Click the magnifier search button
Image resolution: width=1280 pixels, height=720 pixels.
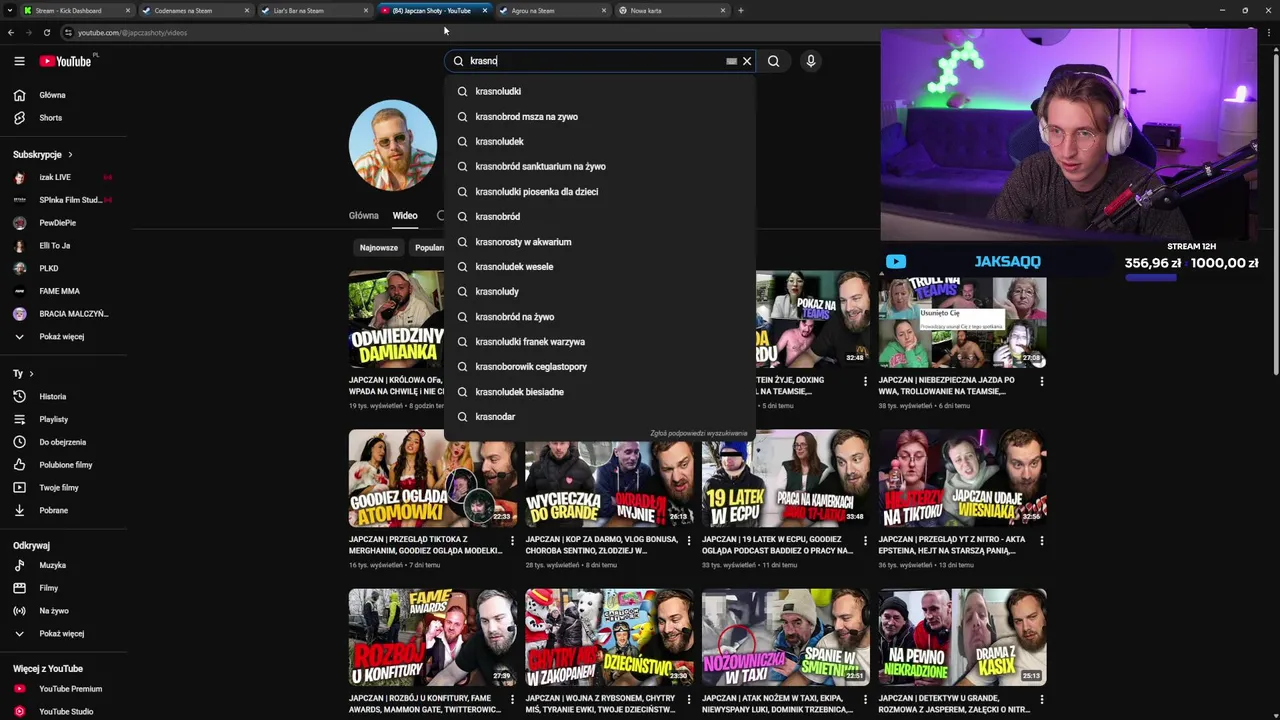pos(773,61)
